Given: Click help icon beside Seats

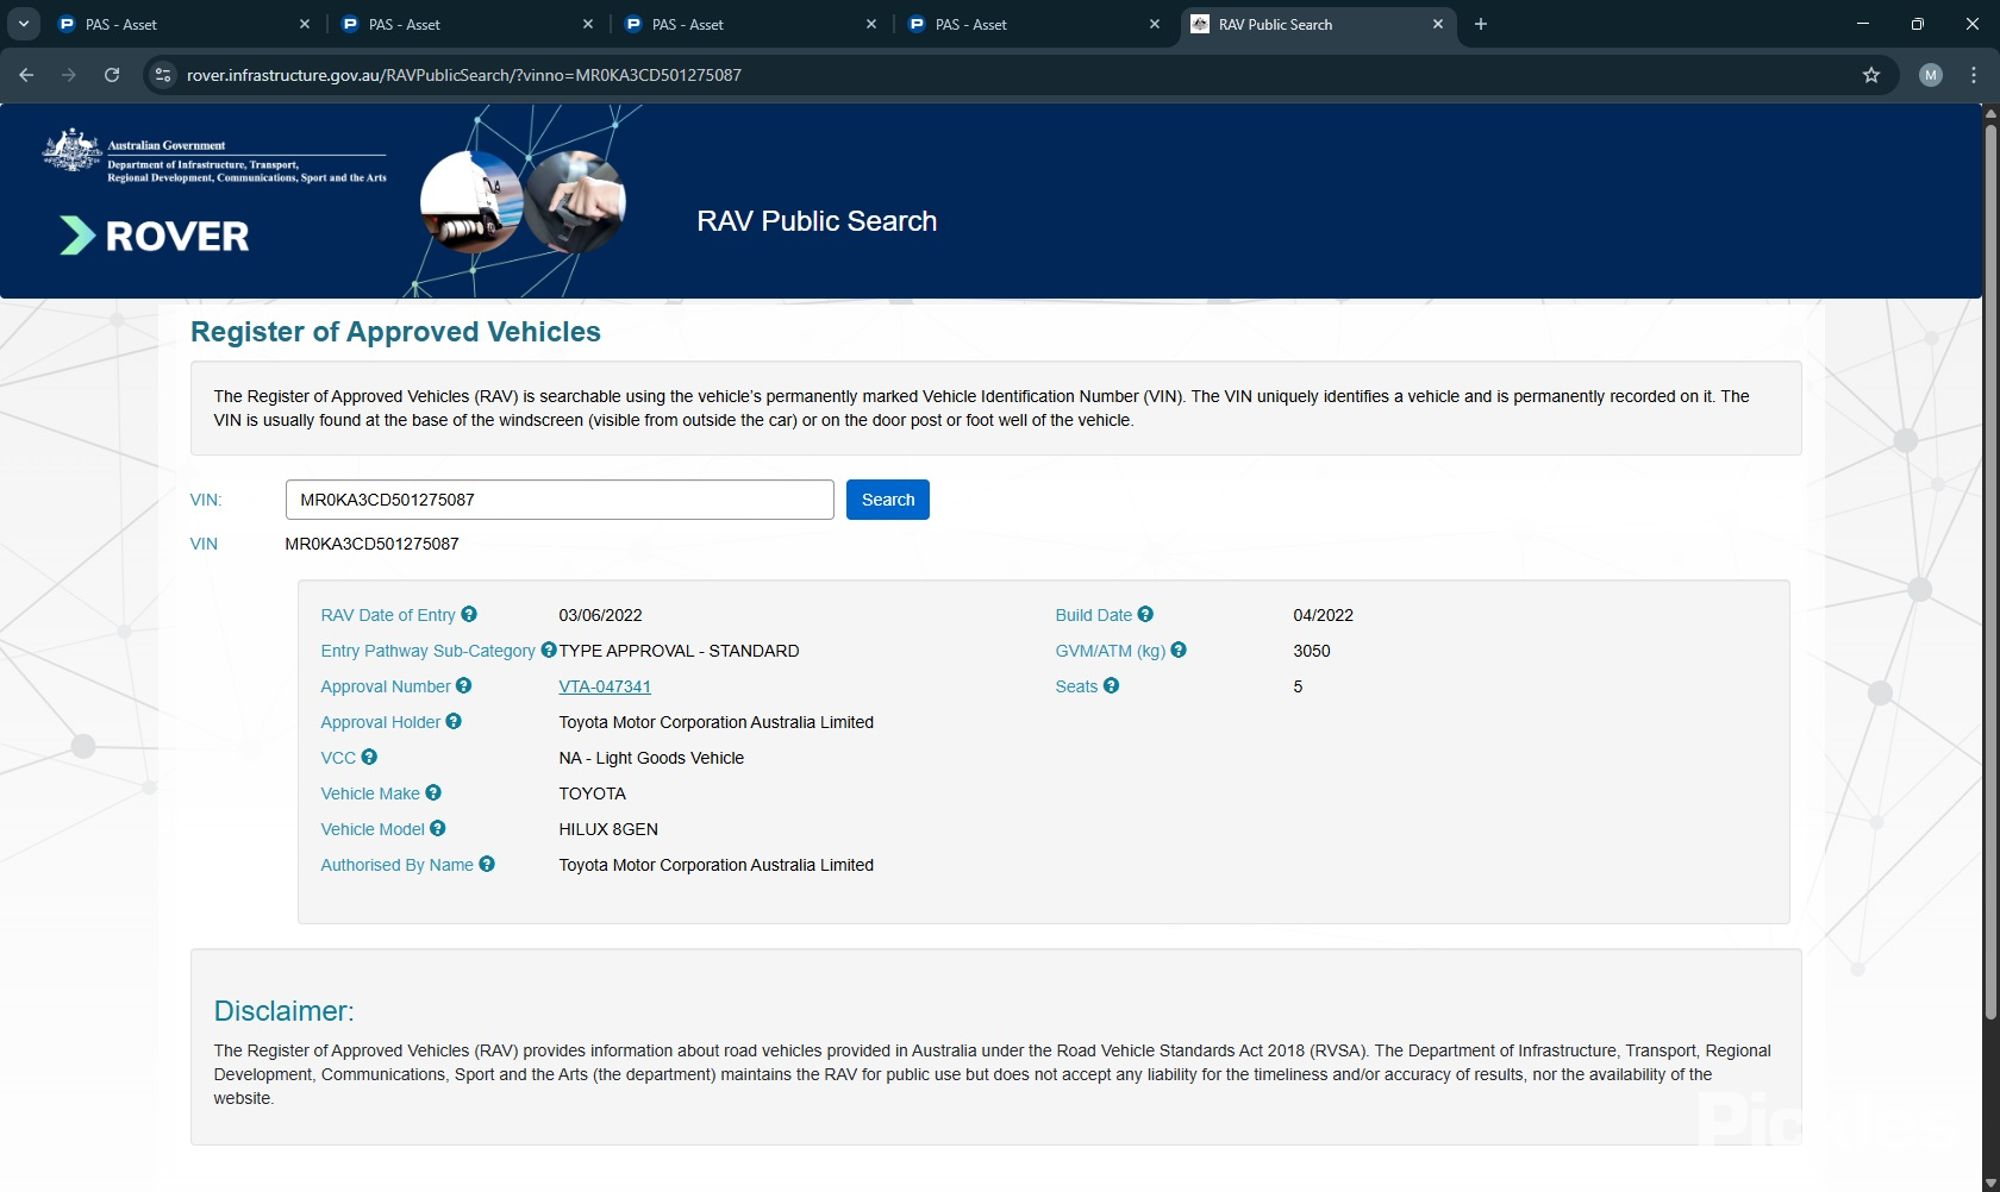Looking at the screenshot, I should (1111, 686).
